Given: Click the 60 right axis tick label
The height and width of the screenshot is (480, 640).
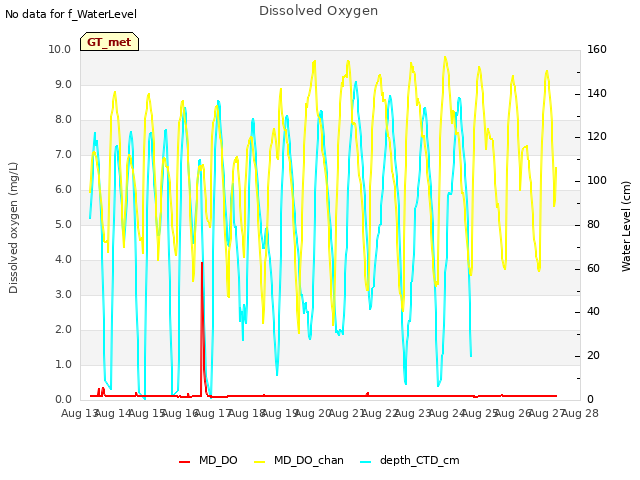Looking at the screenshot, I should pos(593,268).
